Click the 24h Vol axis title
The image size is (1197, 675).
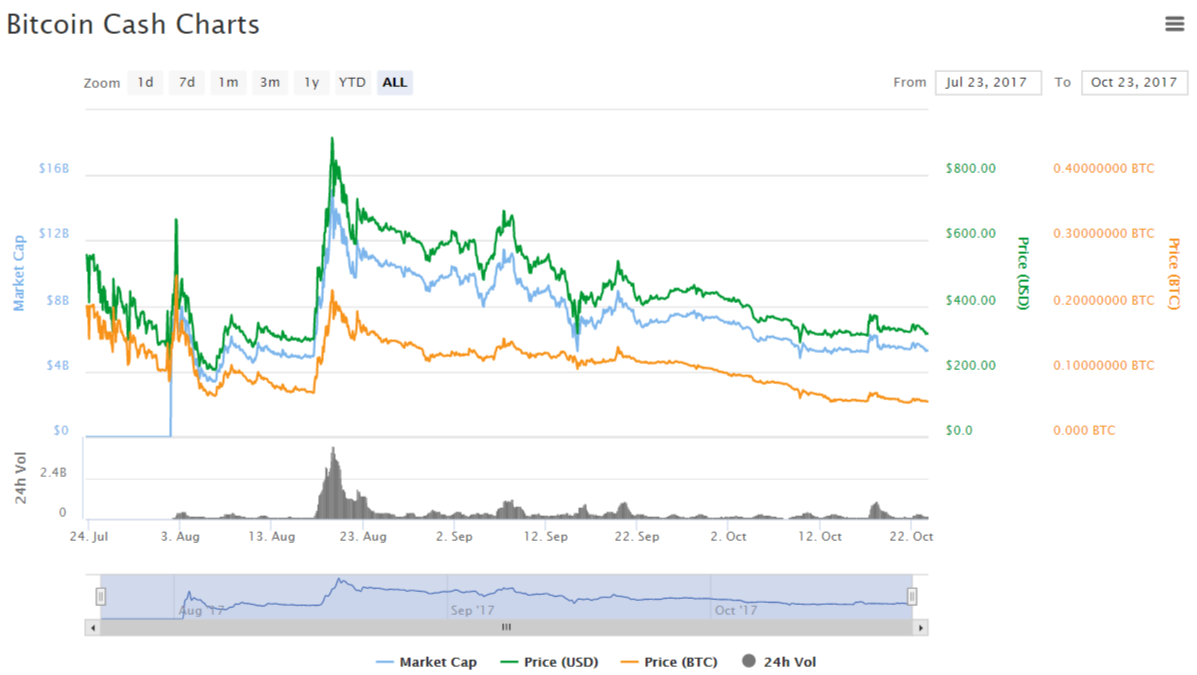[x=21, y=478]
